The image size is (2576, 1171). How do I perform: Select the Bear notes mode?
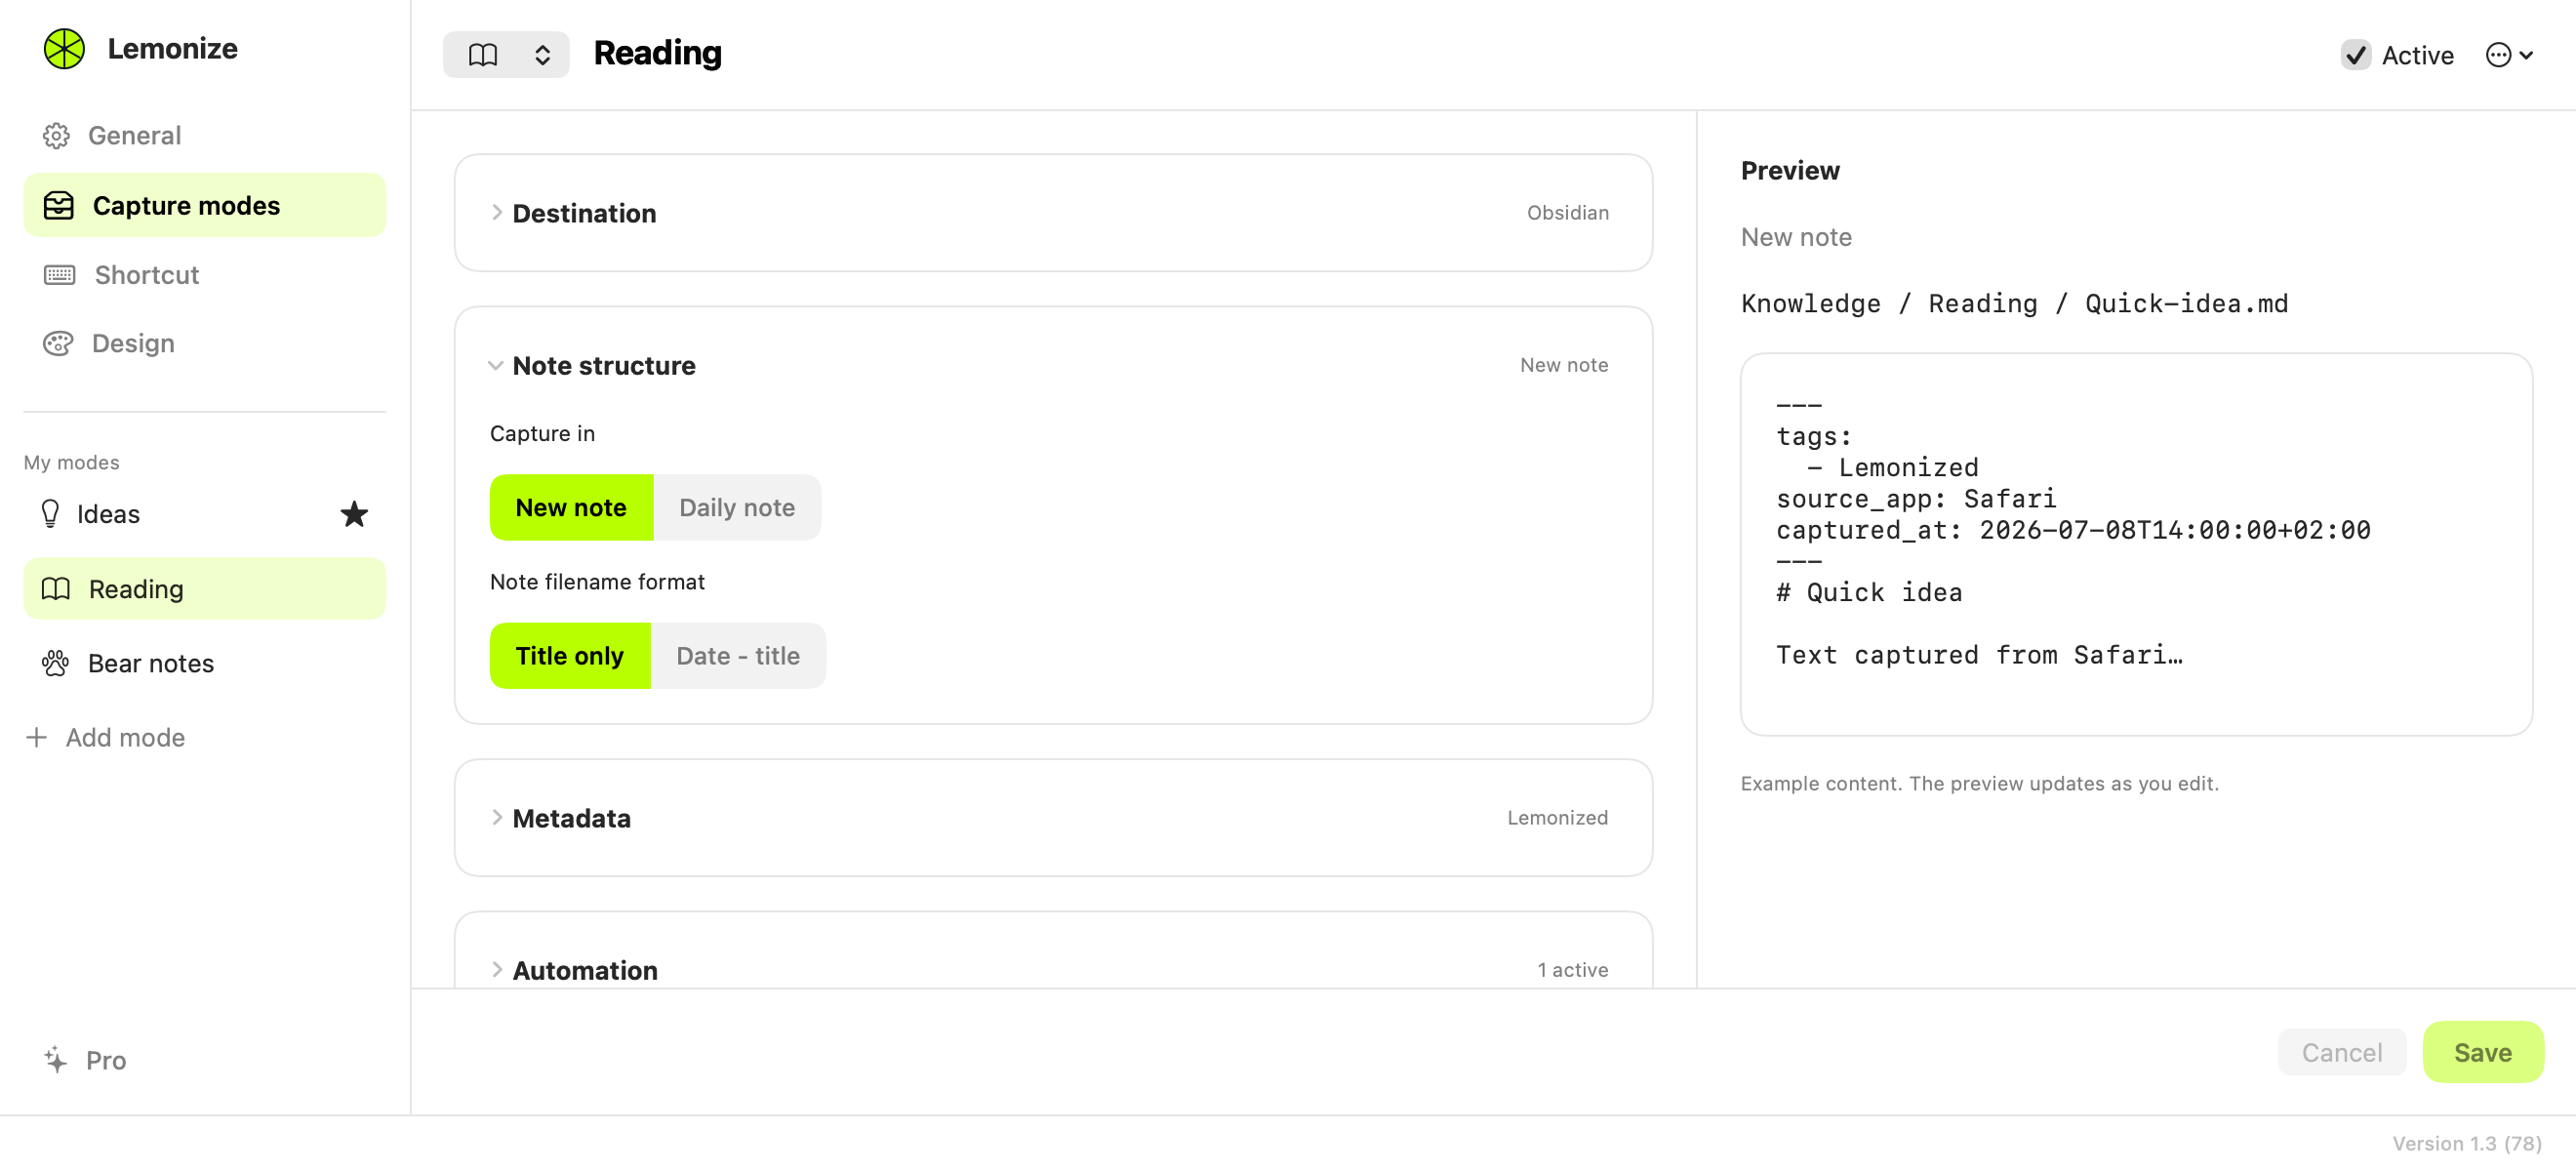pos(204,663)
